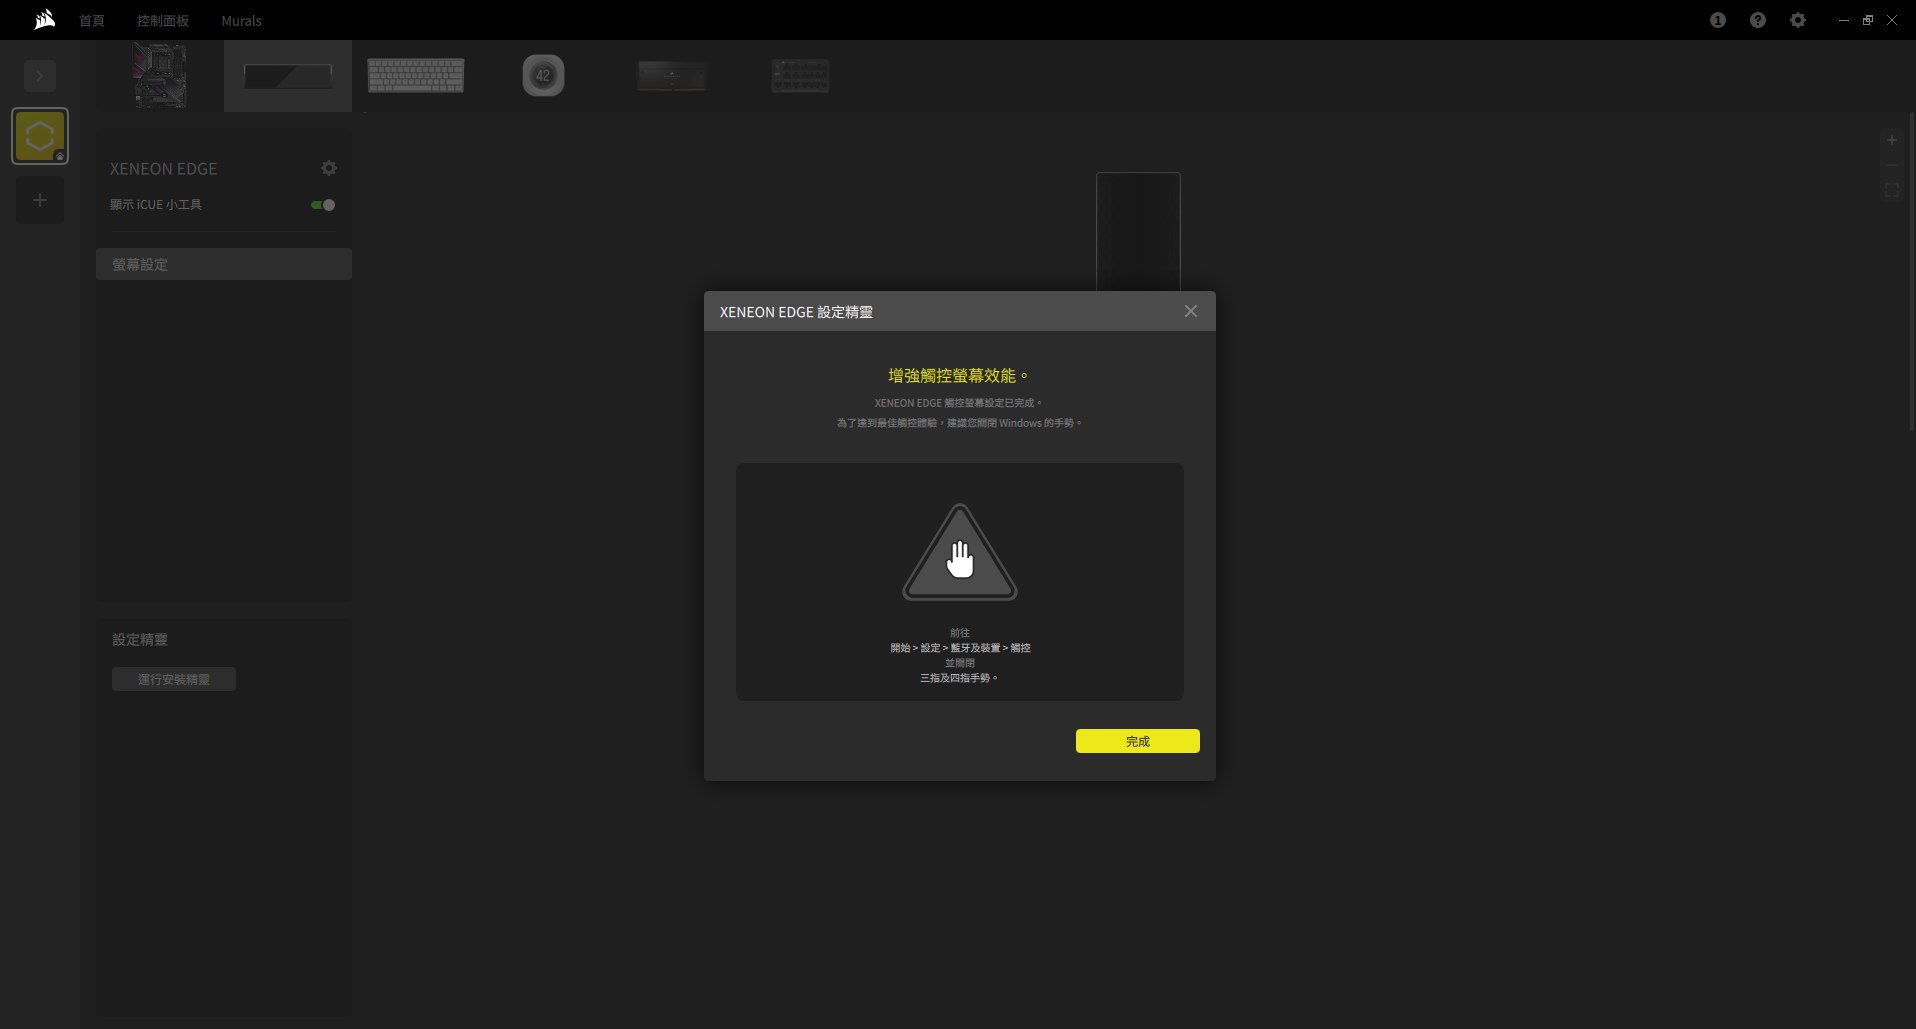Click the 運行安裝精靈 button

click(x=174, y=680)
